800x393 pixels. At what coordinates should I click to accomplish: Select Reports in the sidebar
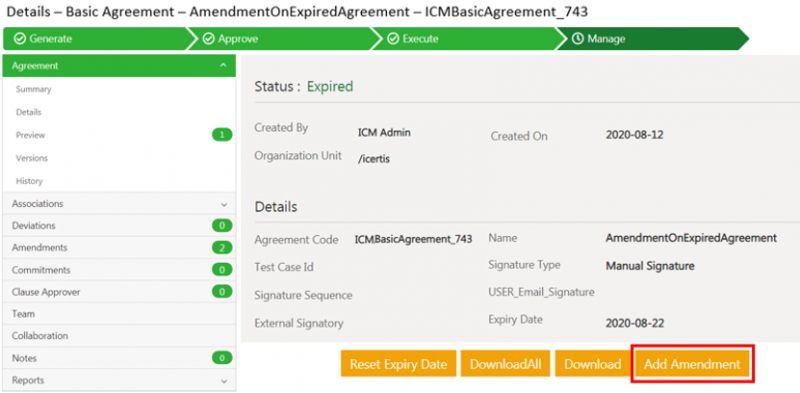tap(119, 380)
